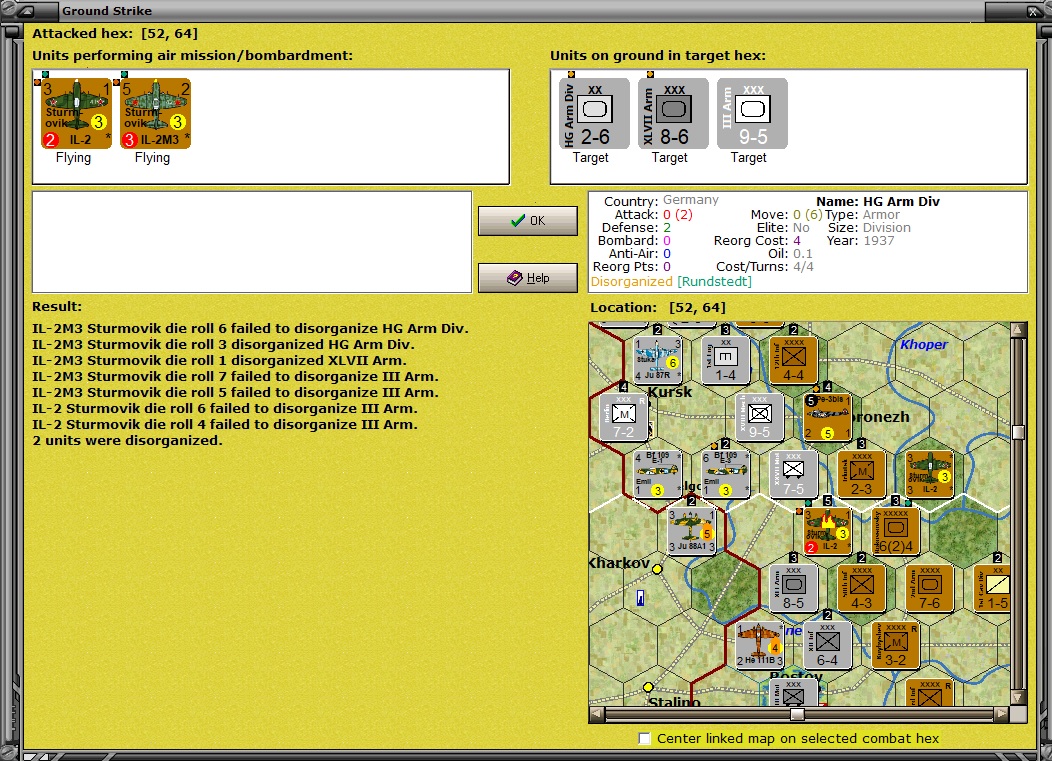Click result line 'die roll 3 disorganized HG Arm Div'
The width and height of the screenshot is (1052, 761).
click(223, 344)
